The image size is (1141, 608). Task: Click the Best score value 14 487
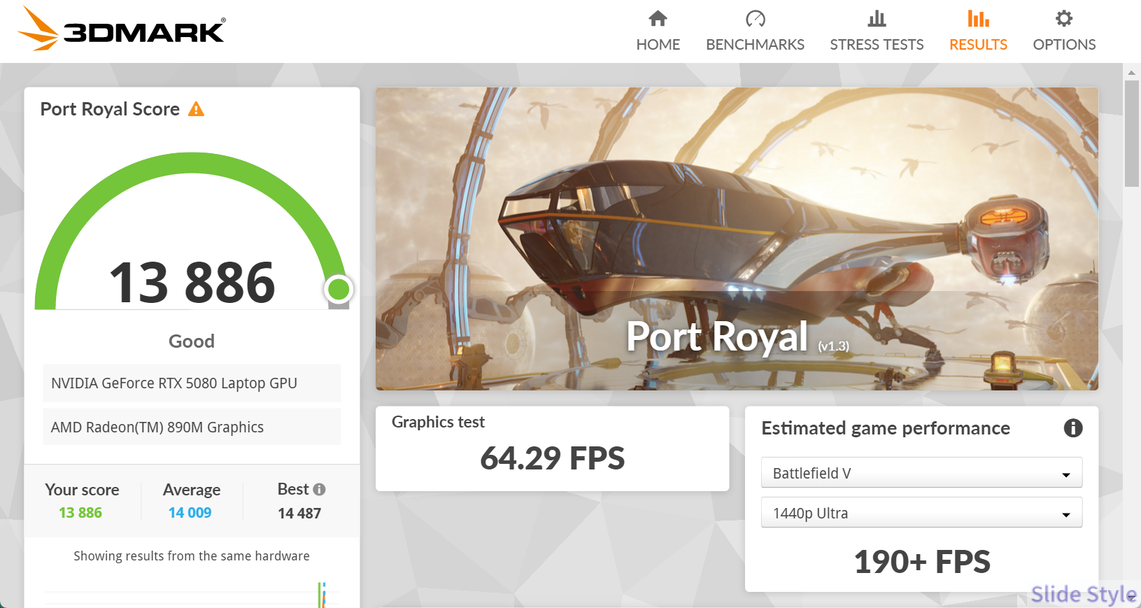299,513
